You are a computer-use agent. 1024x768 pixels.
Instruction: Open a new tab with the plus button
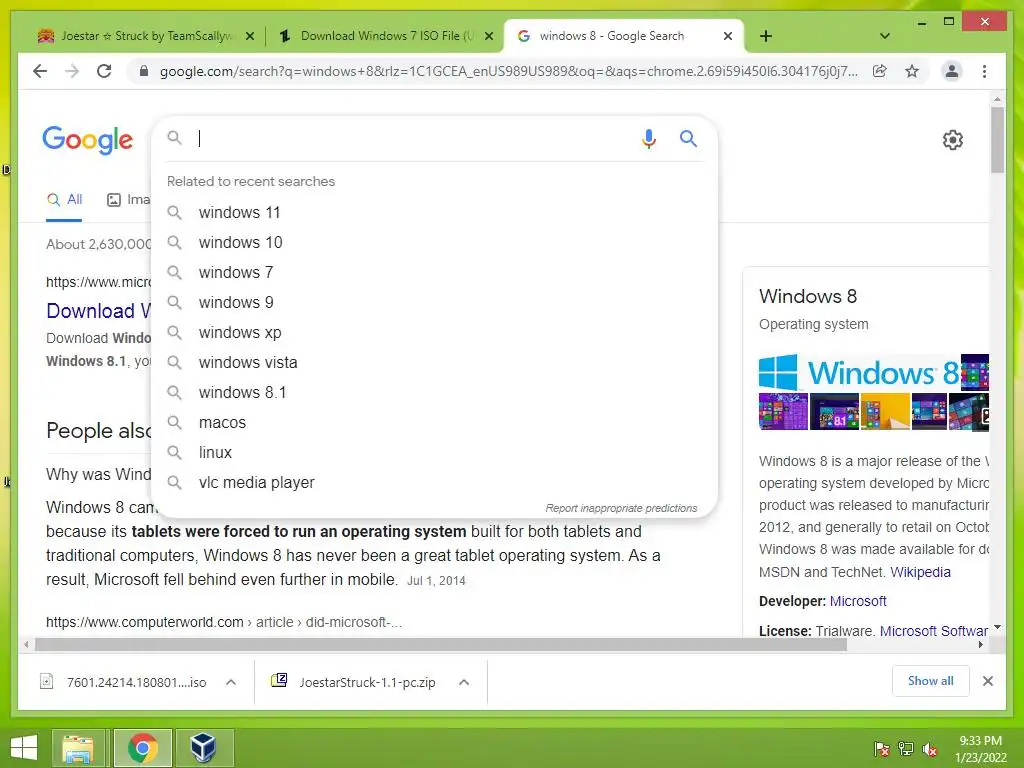tap(766, 36)
